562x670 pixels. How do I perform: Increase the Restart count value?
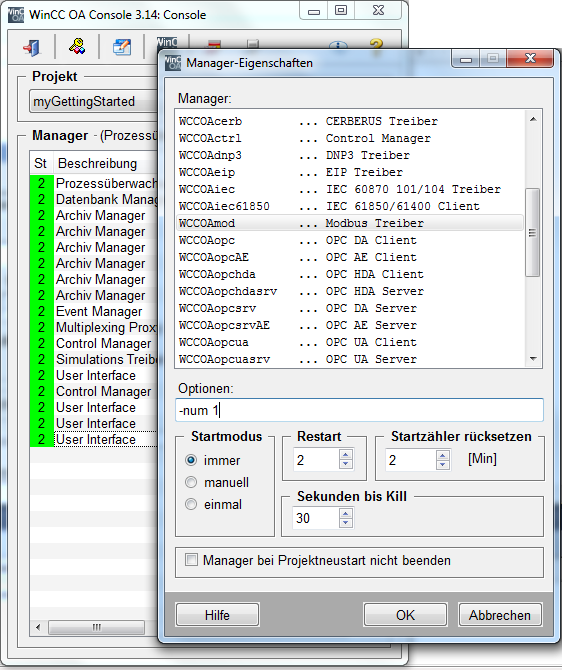coord(346,455)
